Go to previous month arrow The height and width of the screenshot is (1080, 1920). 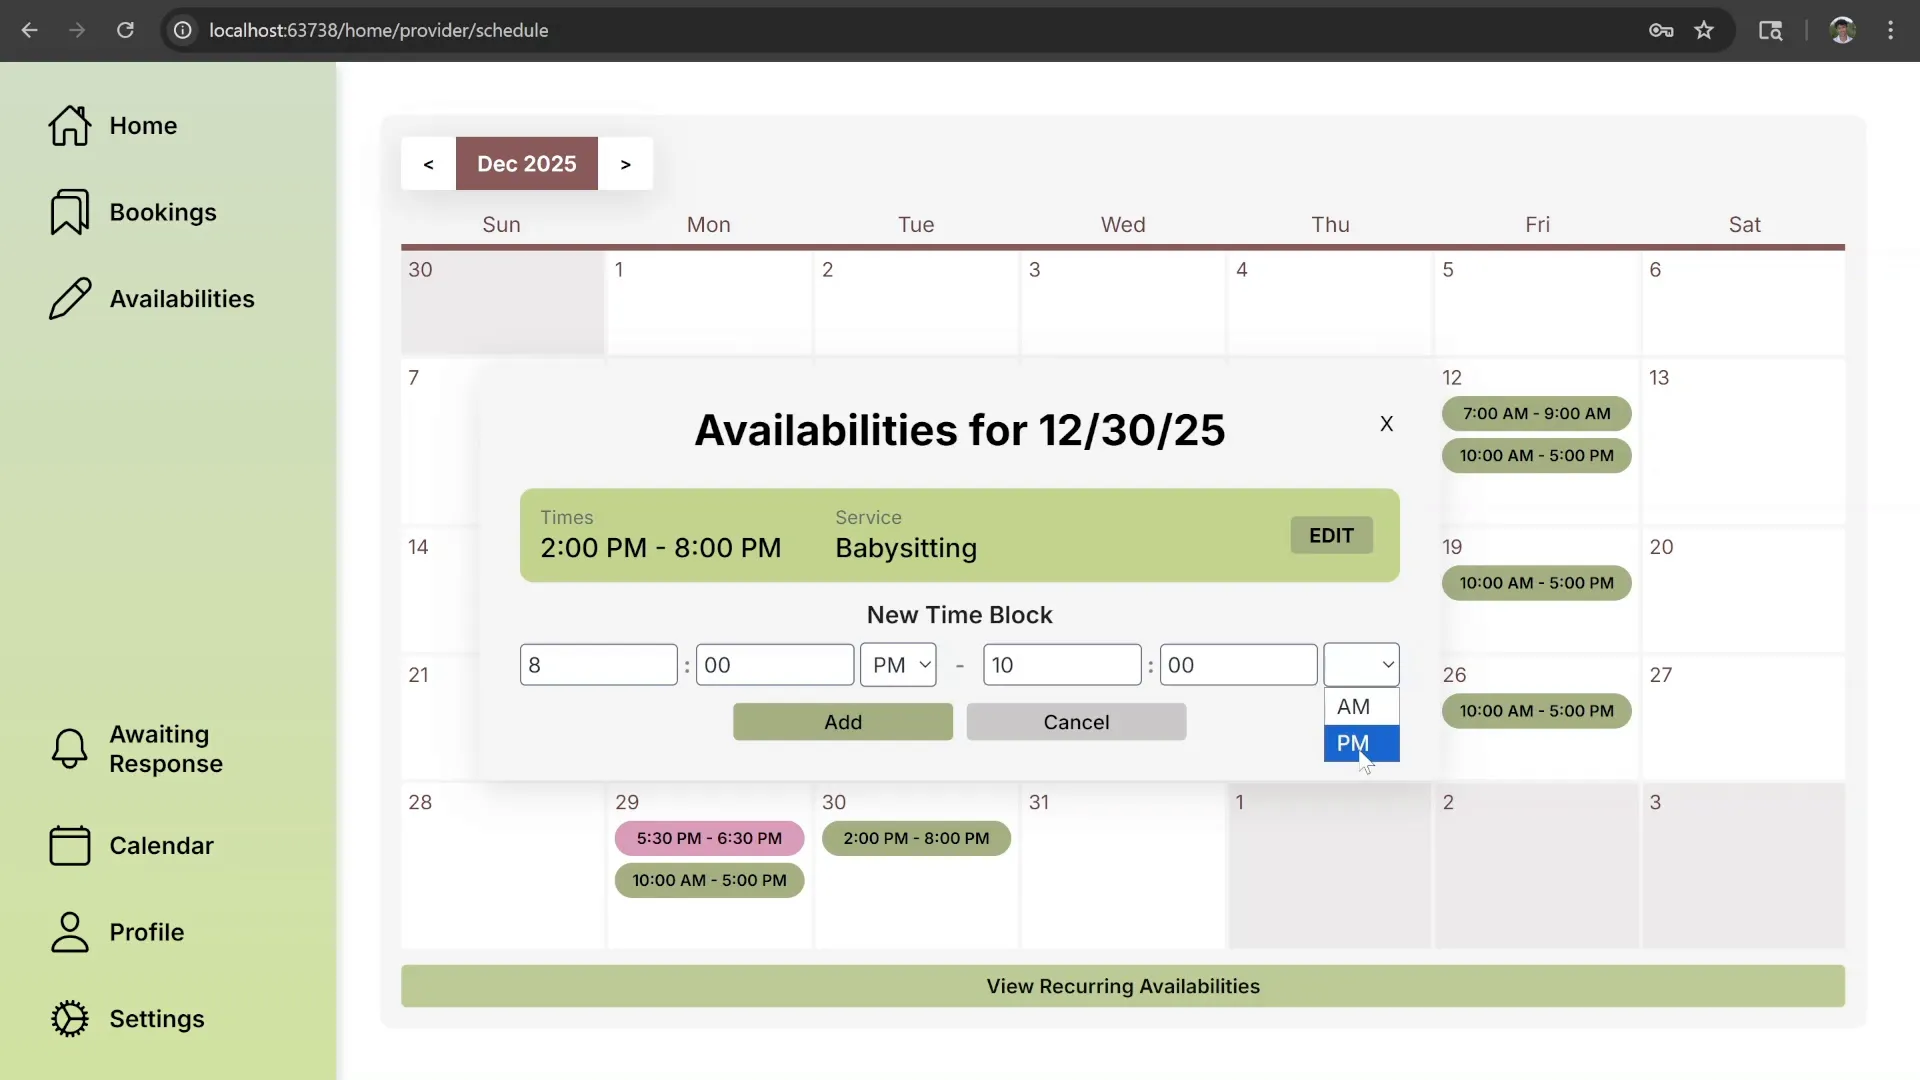pyautogui.click(x=428, y=164)
